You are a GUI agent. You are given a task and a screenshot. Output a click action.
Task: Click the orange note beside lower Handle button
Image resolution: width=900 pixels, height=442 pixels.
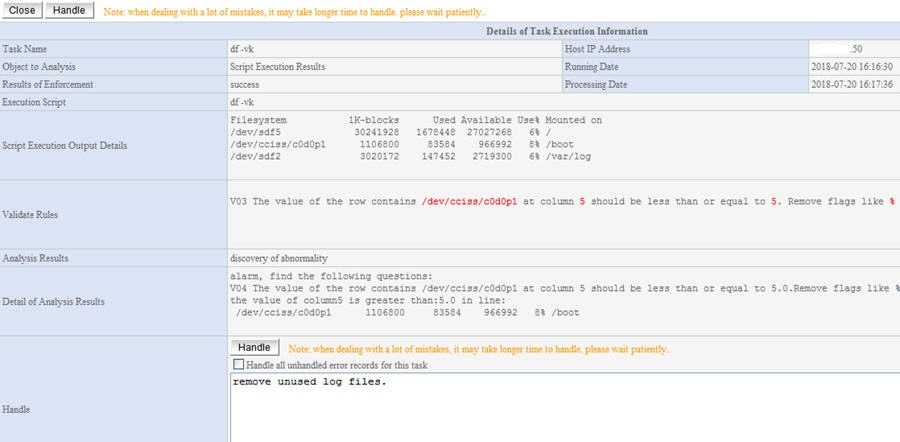click(479, 349)
